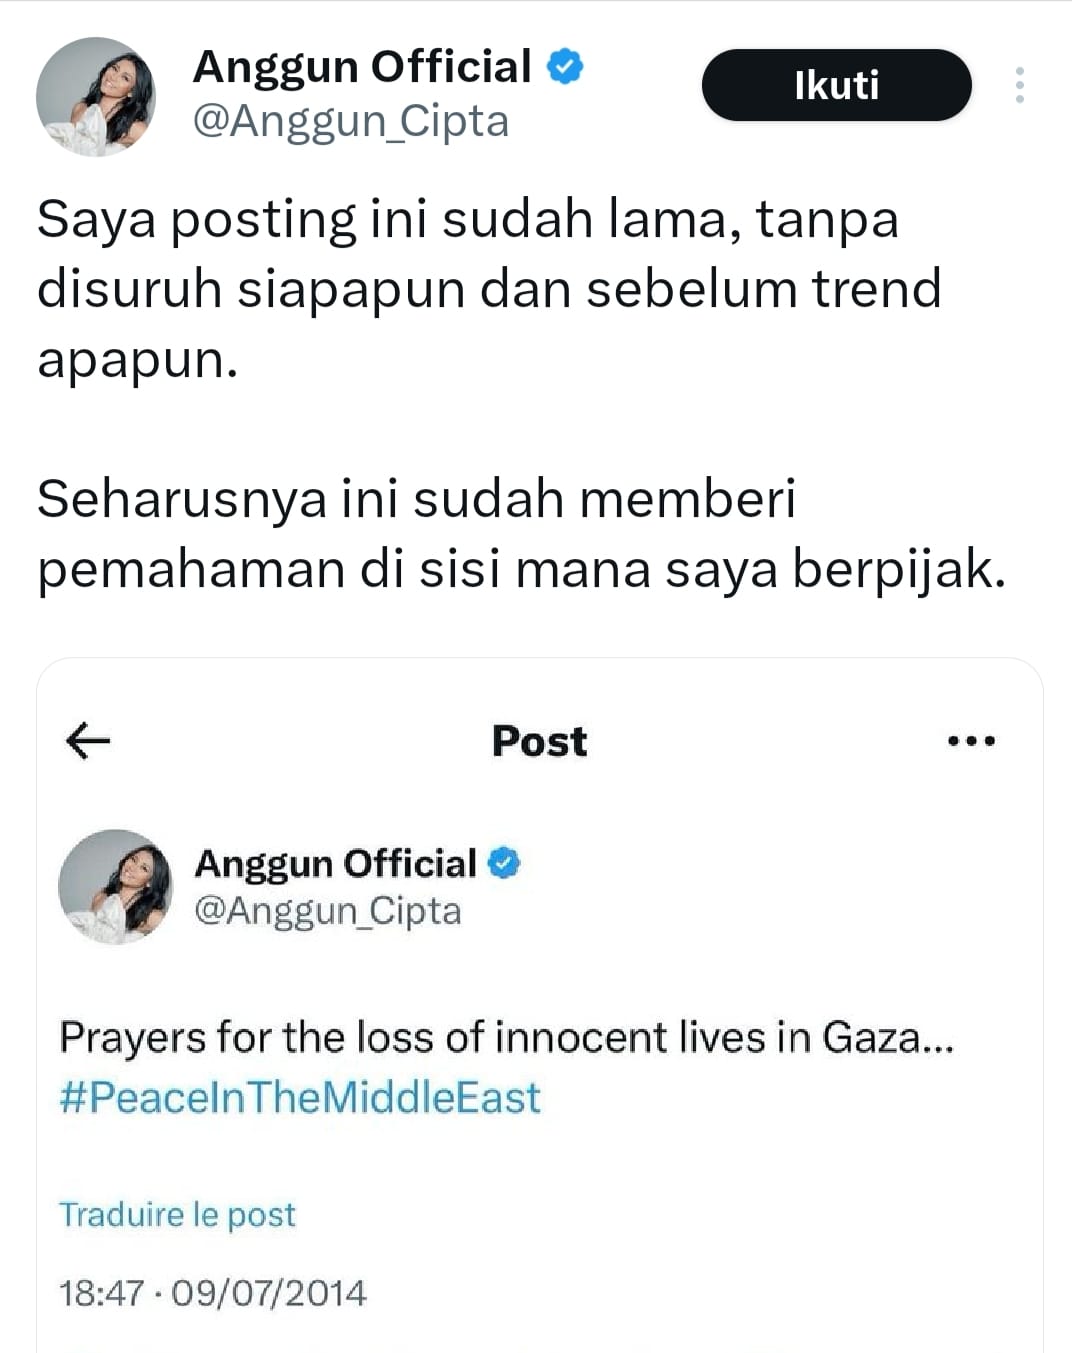Click the 18:47 timestamp of quoted post
Image resolution: width=1072 pixels, height=1353 pixels.
click(102, 1293)
